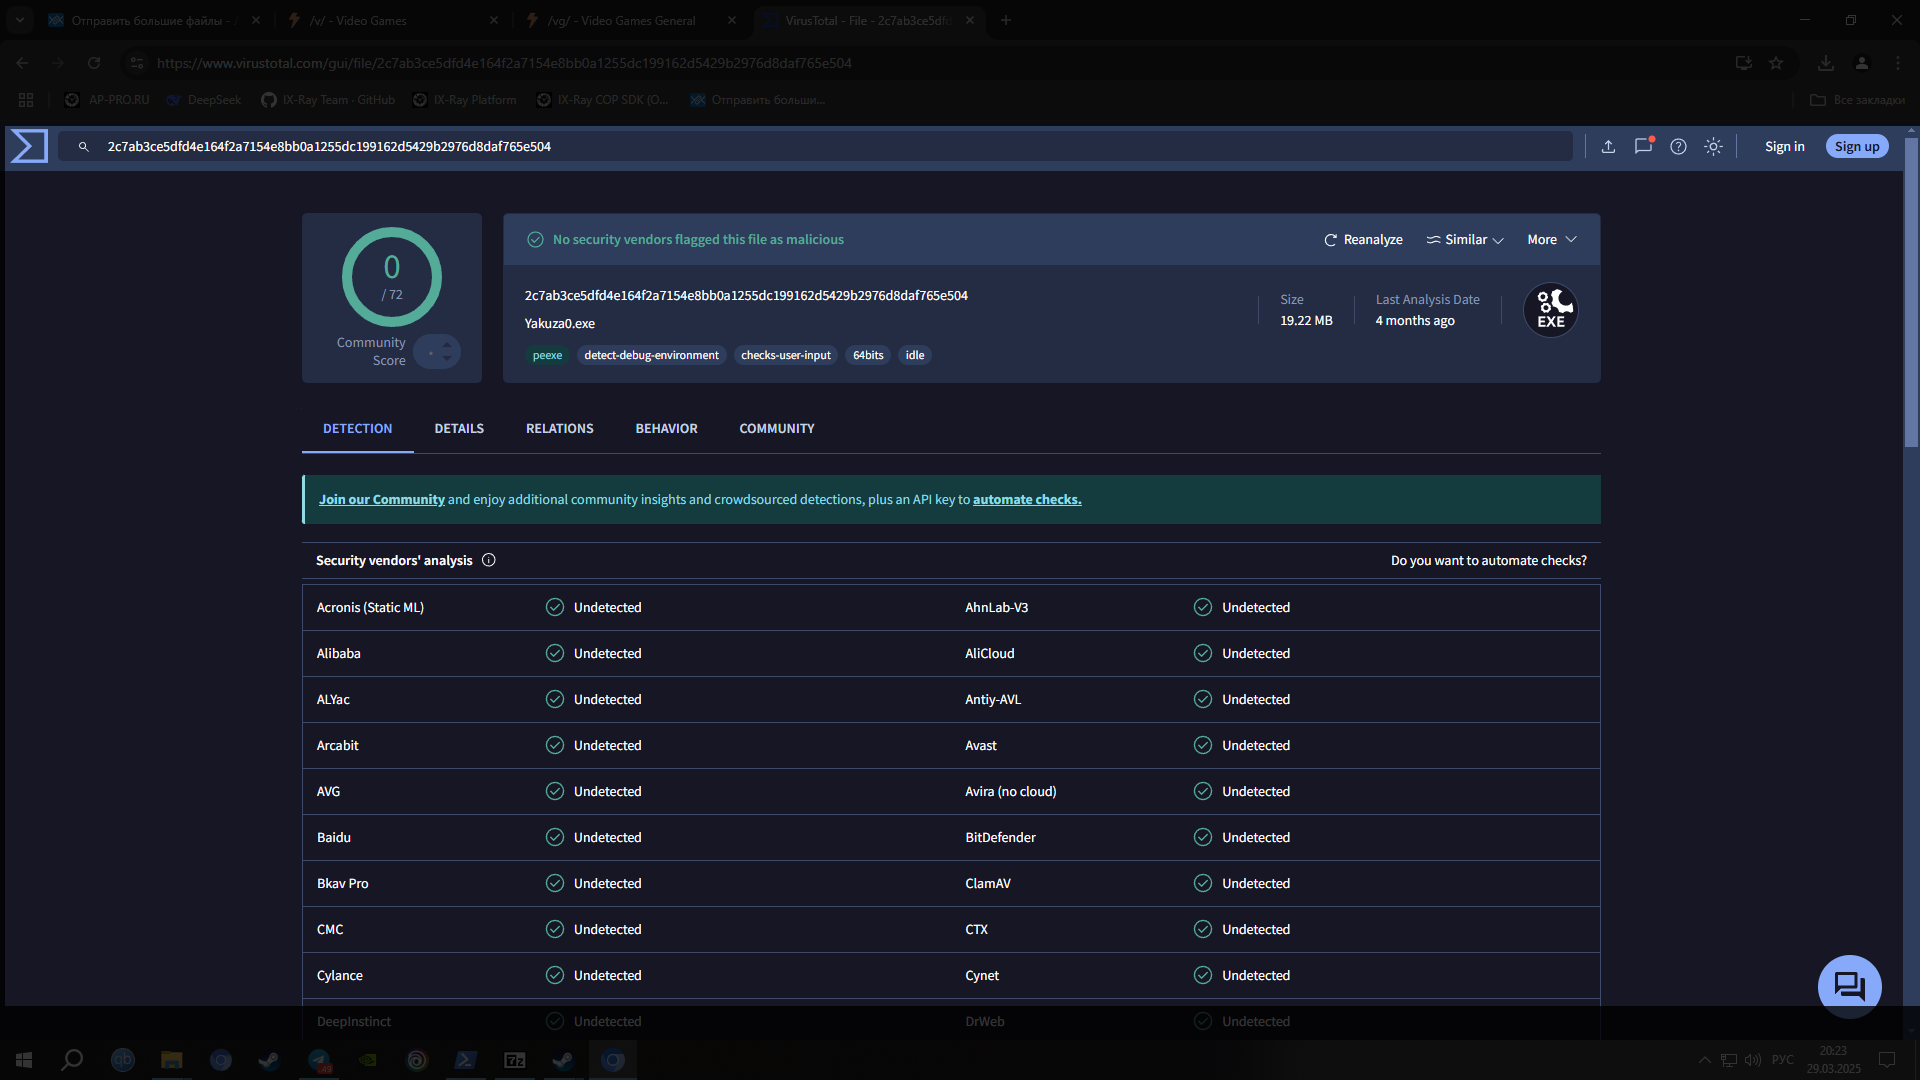The image size is (1920, 1080).
Task: Click the info icon beside Security vendors' analysis
Action: pos(489,560)
